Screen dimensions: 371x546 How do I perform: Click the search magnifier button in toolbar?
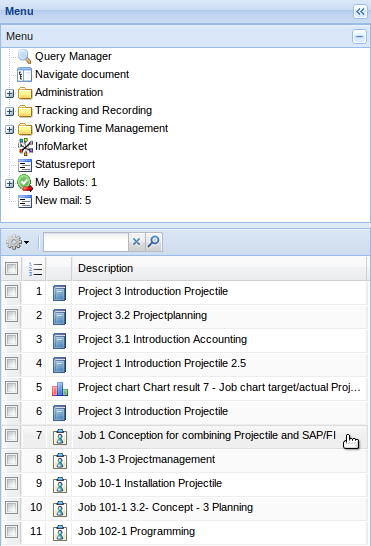pyautogui.click(x=154, y=242)
